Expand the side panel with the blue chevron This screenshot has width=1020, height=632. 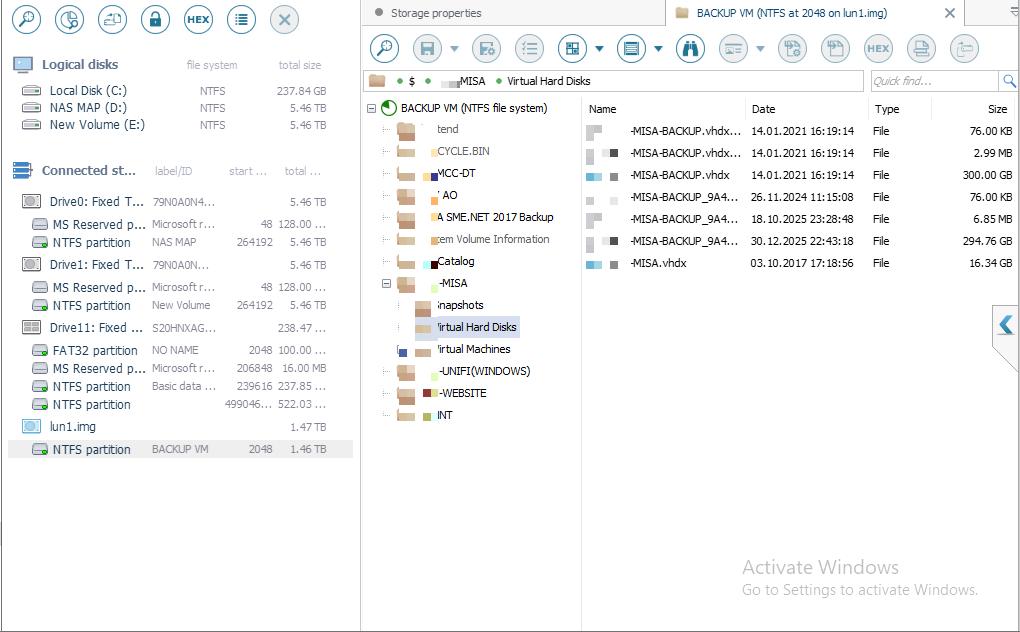(x=1006, y=324)
